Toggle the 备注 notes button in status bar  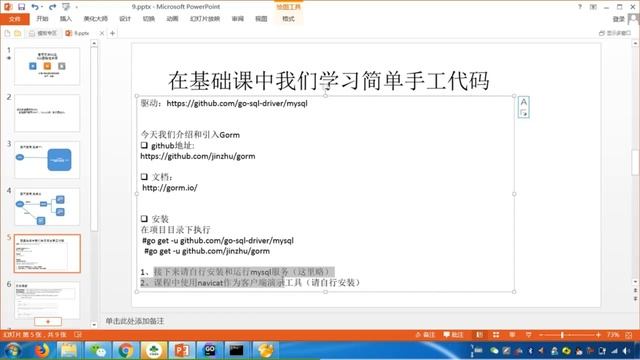[x=425, y=335]
